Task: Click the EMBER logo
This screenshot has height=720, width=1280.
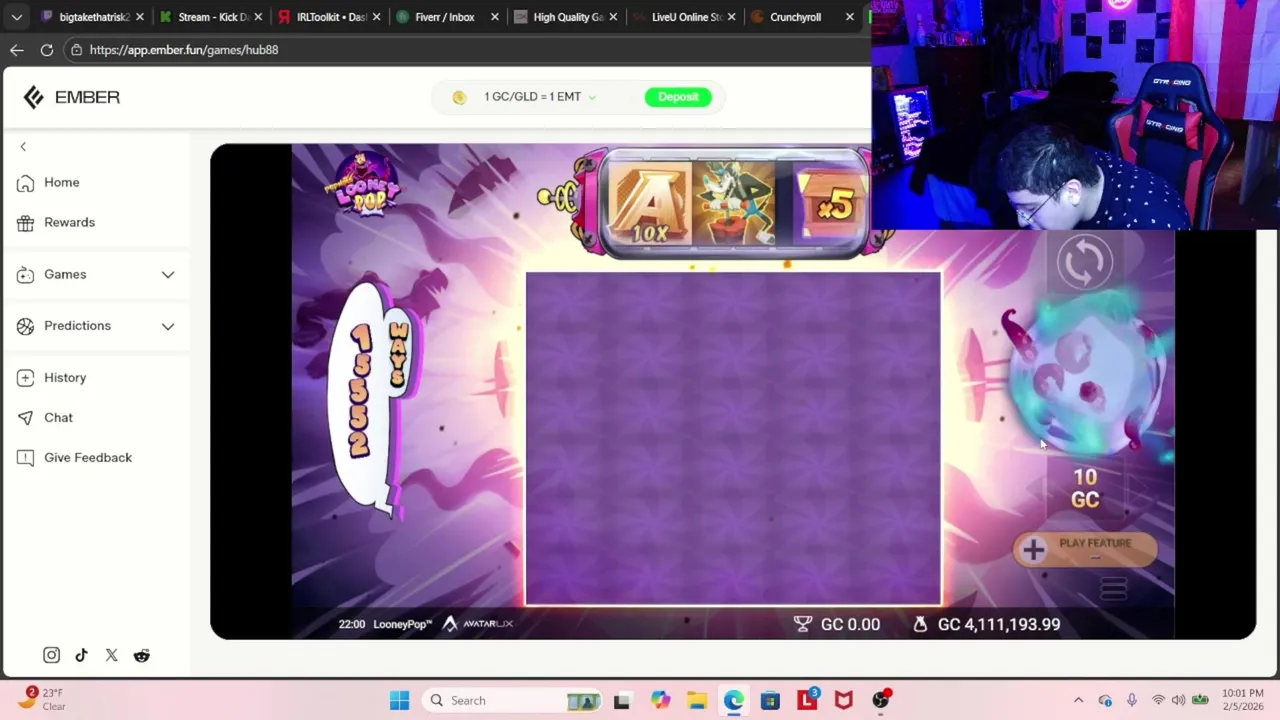Action: [72, 97]
